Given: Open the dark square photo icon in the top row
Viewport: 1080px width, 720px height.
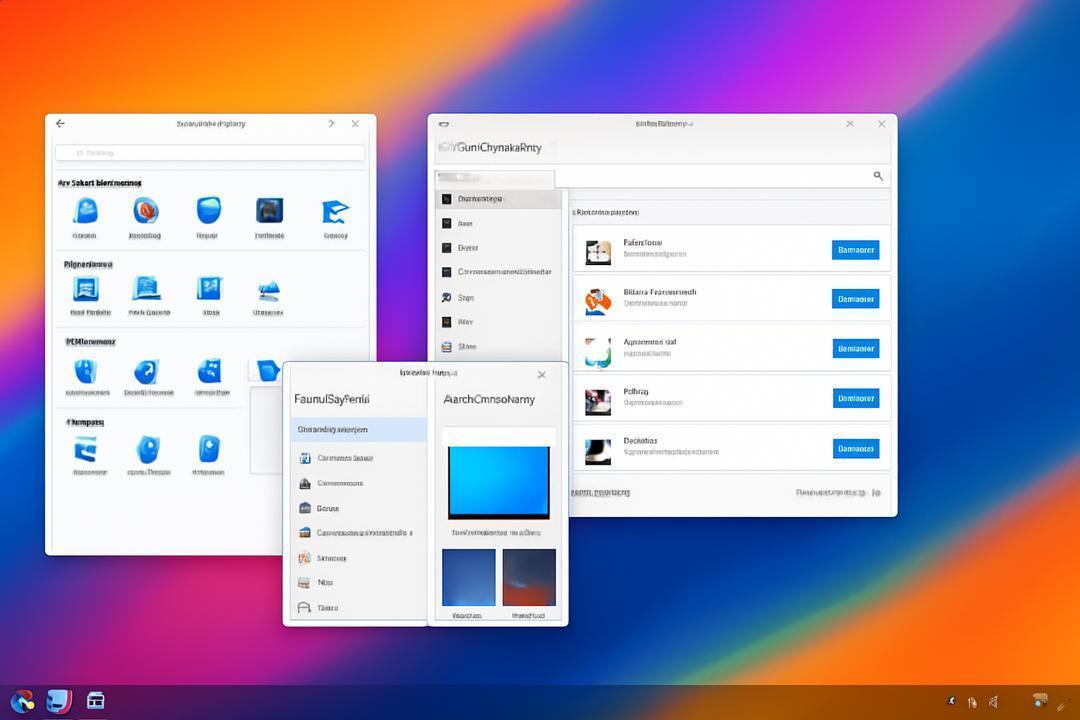Looking at the screenshot, I should pyautogui.click(x=269, y=211).
